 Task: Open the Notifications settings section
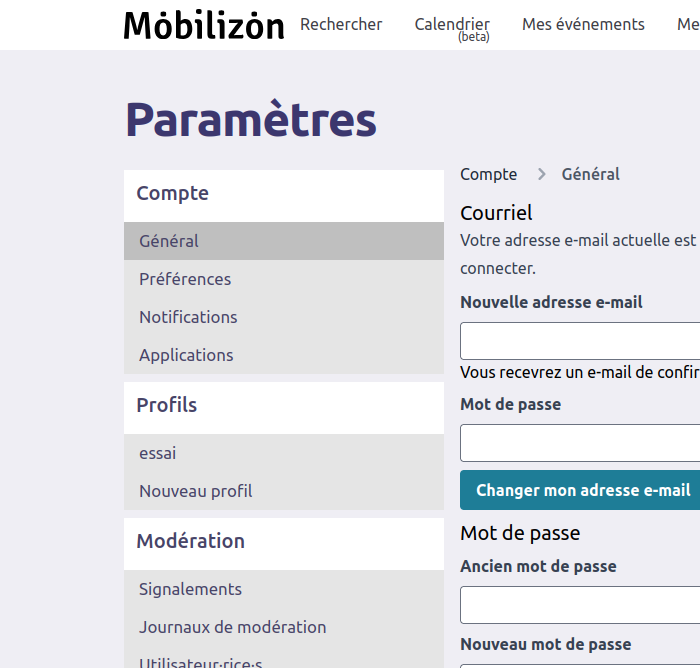188,317
